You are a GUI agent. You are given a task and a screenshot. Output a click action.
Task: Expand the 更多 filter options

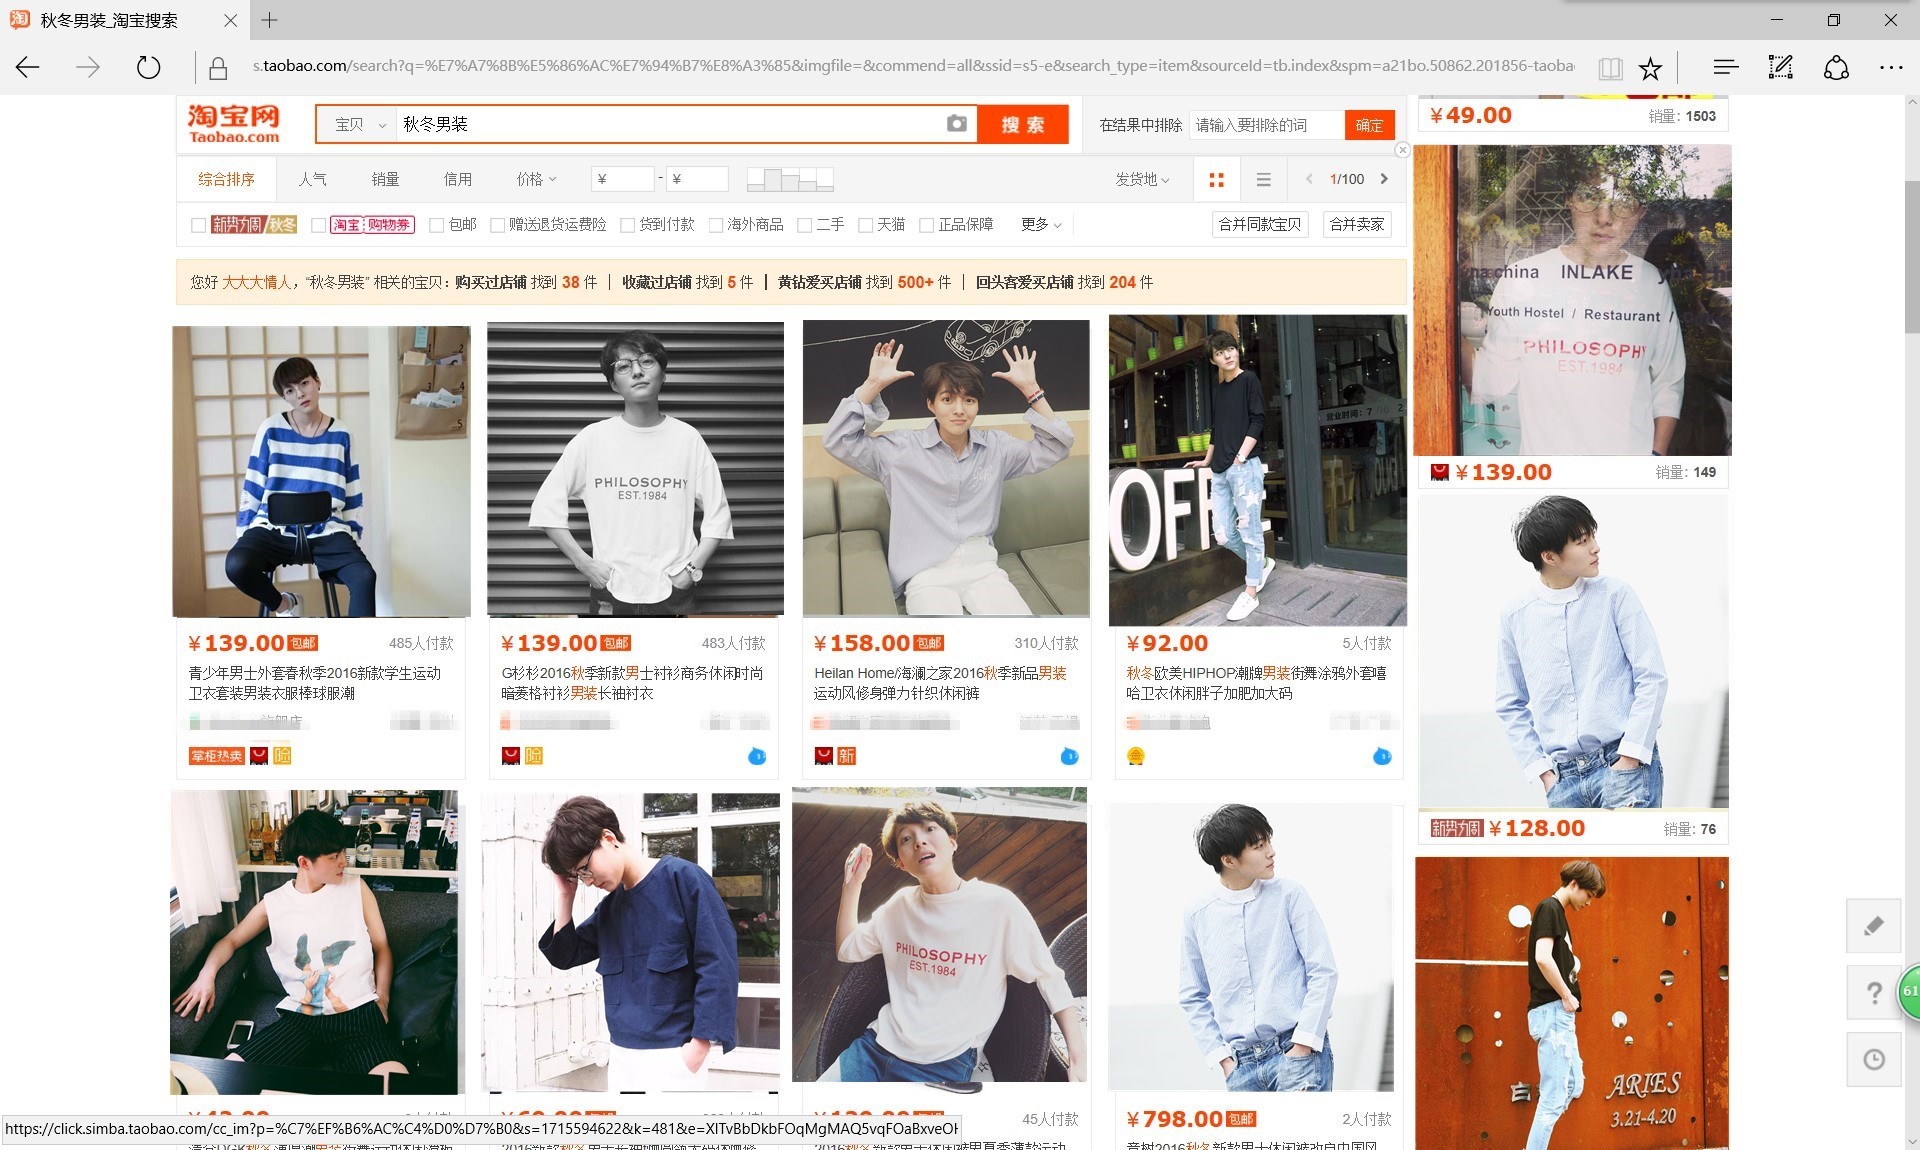(x=1040, y=224)
